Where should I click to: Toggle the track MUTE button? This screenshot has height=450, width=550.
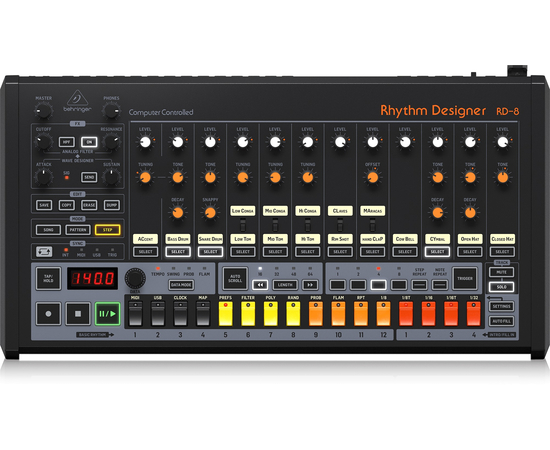pyautogui.click(x=502, y=272)
